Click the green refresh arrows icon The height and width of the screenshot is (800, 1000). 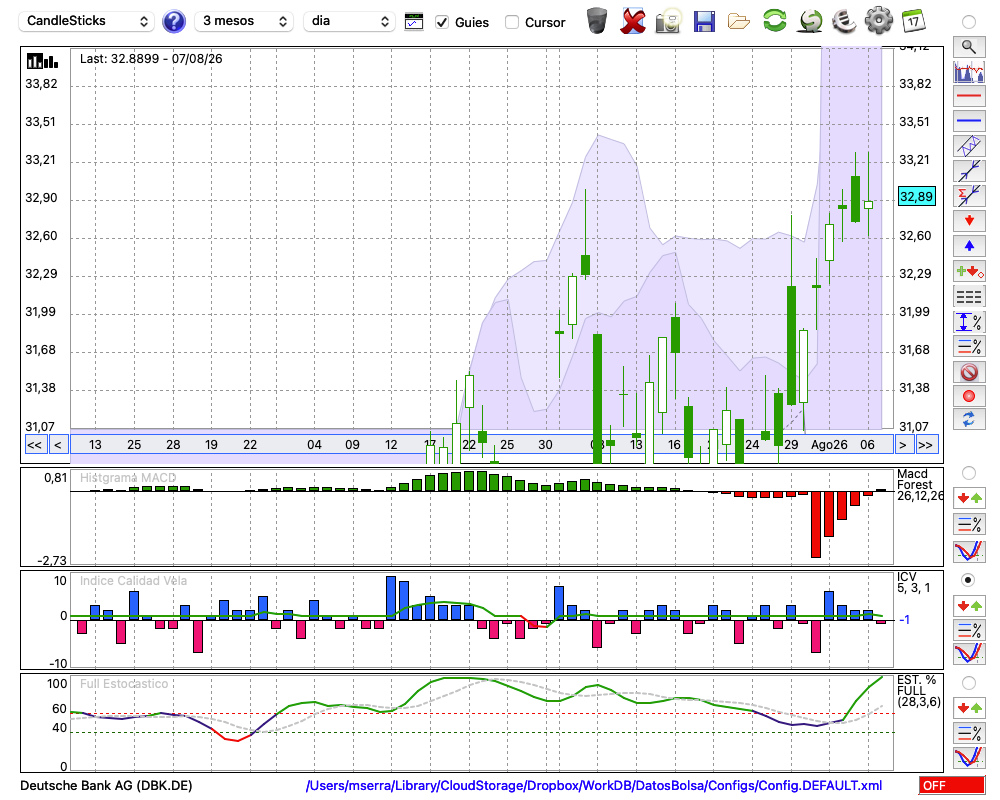click(775, 20)
